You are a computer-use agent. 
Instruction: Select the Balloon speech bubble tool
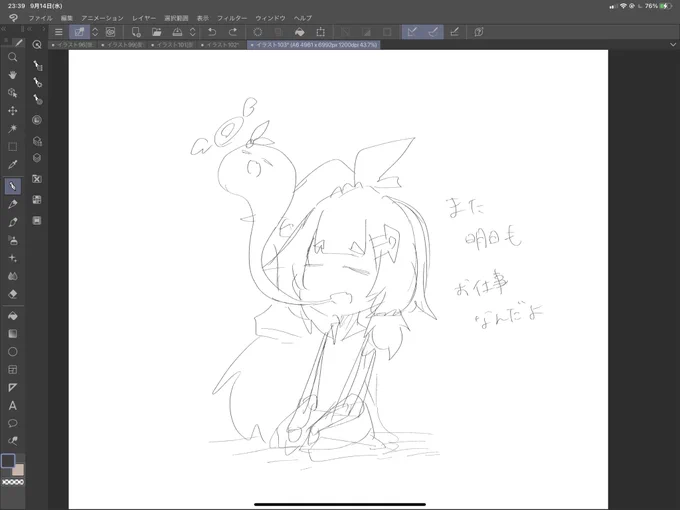point(13,423)
